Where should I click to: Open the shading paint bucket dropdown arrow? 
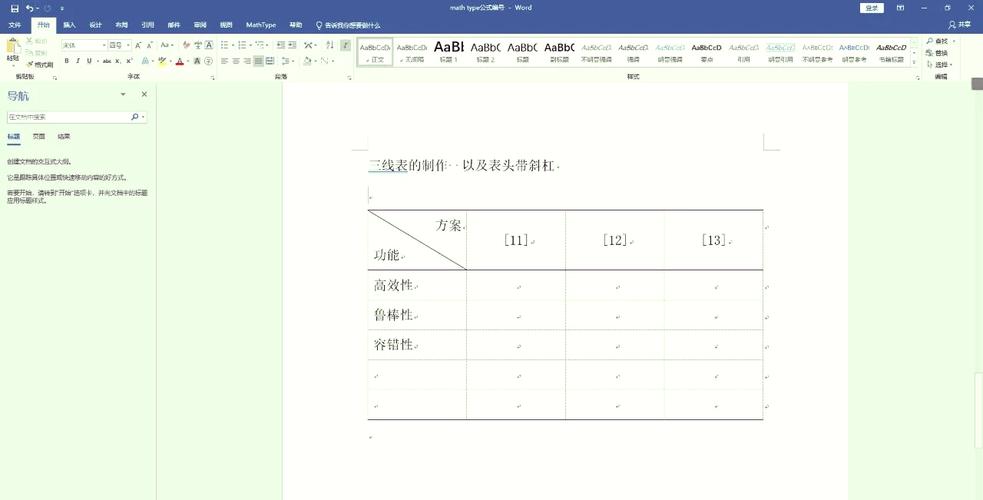(314, 61)
